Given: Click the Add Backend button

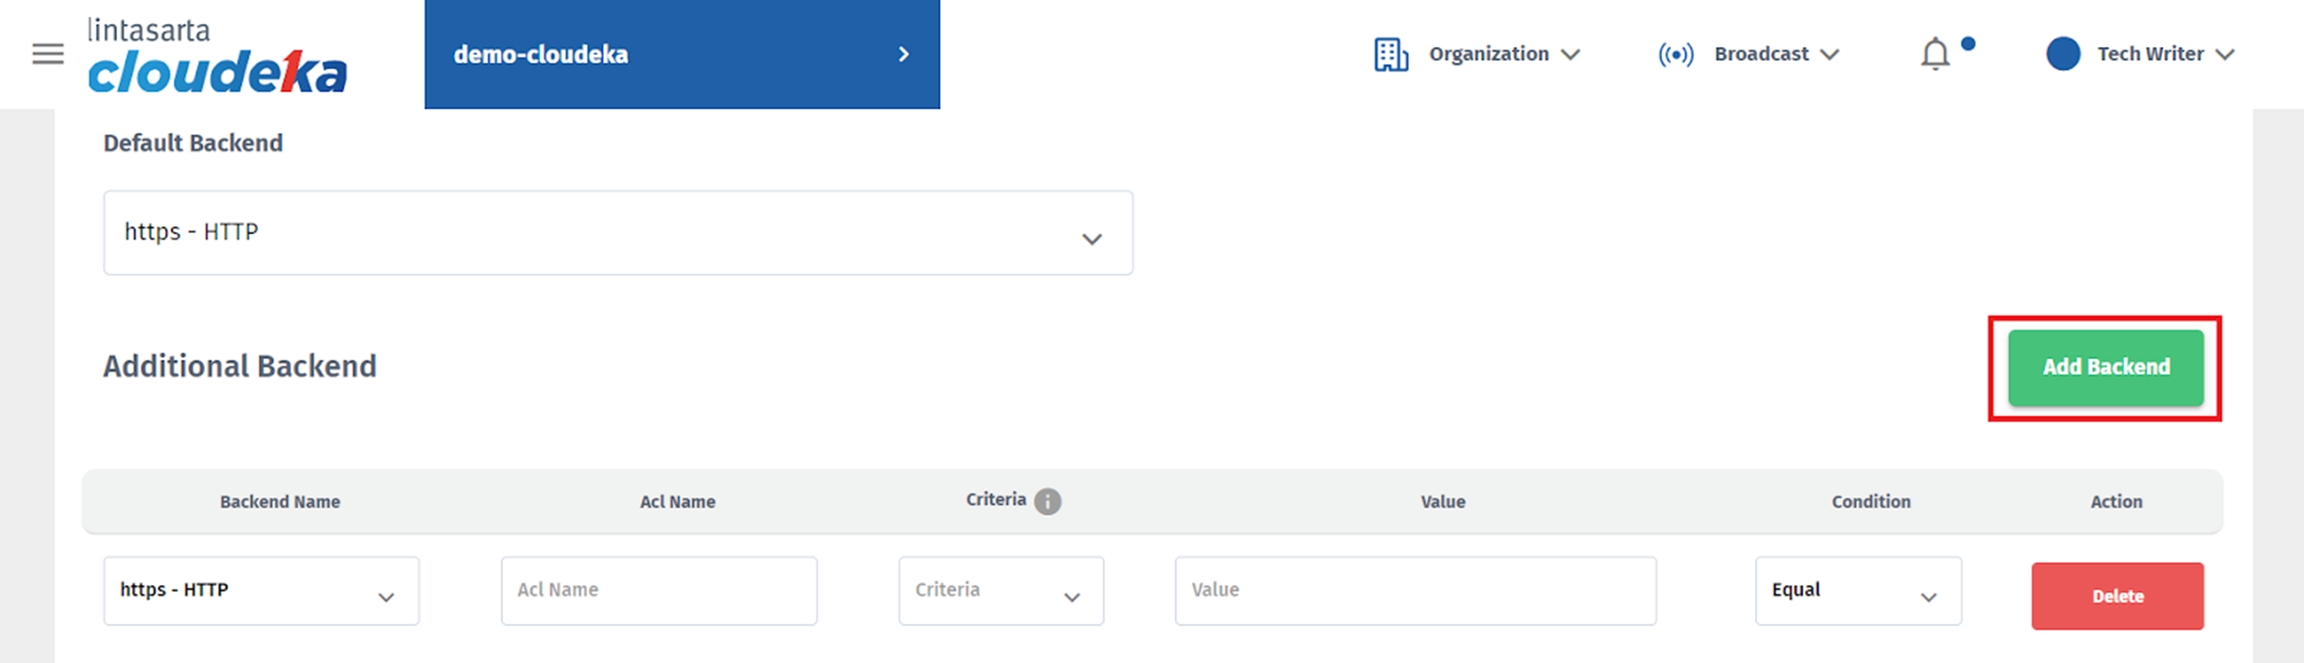Looking at the screenshot, I should [2105, 367].
